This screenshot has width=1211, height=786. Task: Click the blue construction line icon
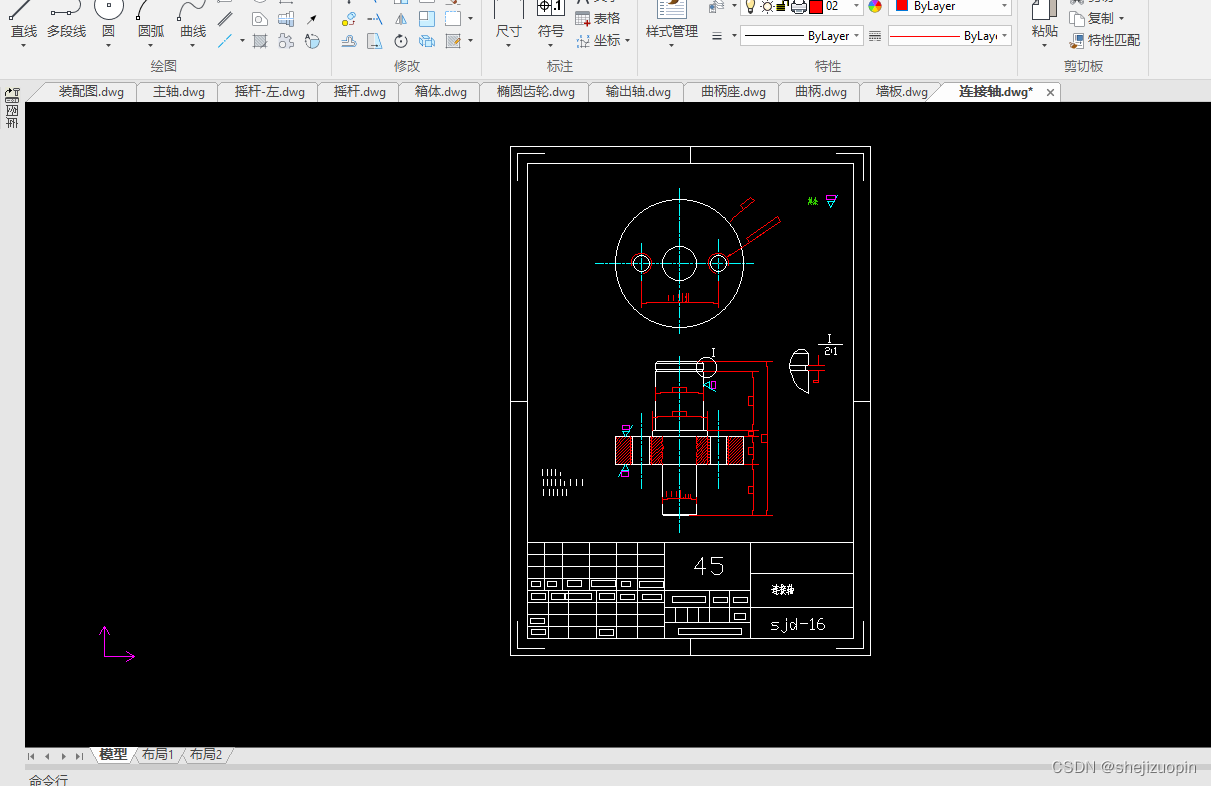tap(226, 41)
